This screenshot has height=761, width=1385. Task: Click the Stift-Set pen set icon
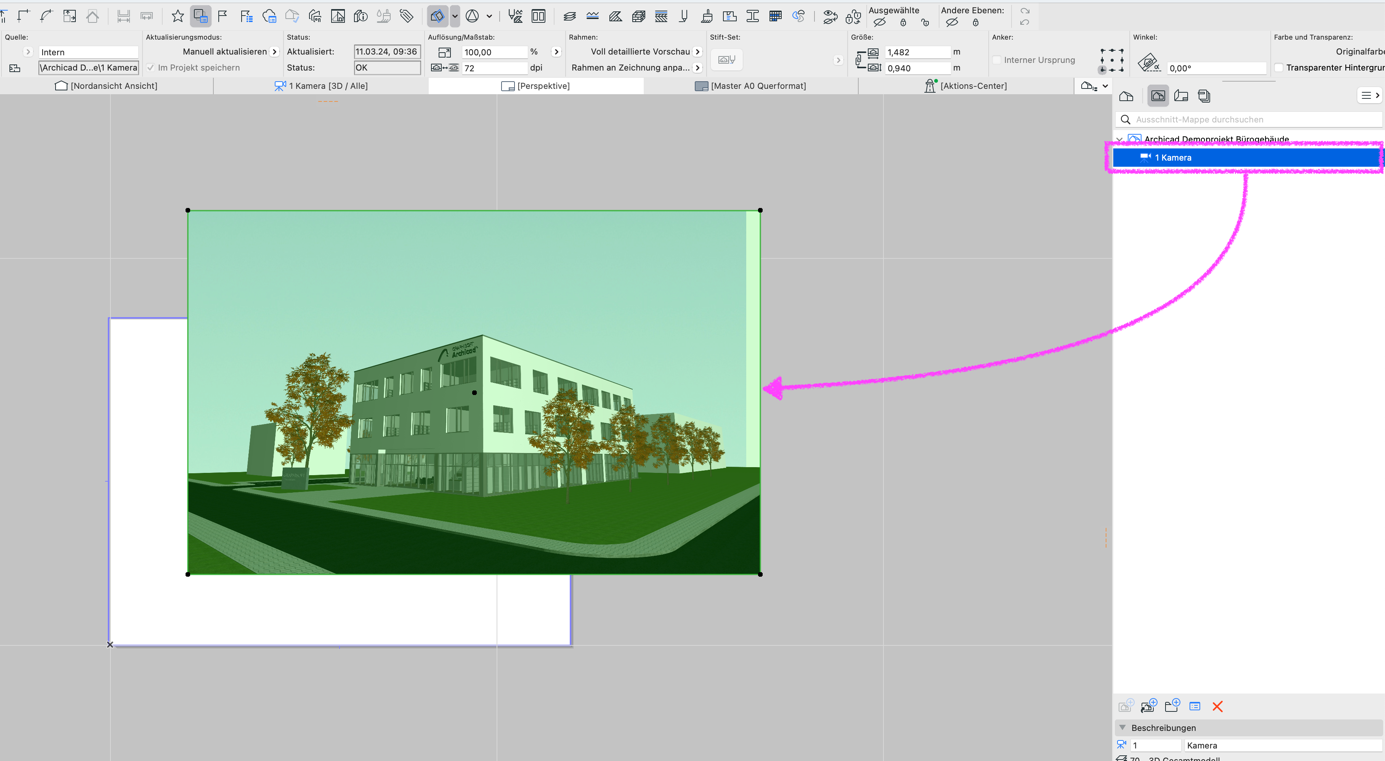pyautogui.click(x=727, y=60)
